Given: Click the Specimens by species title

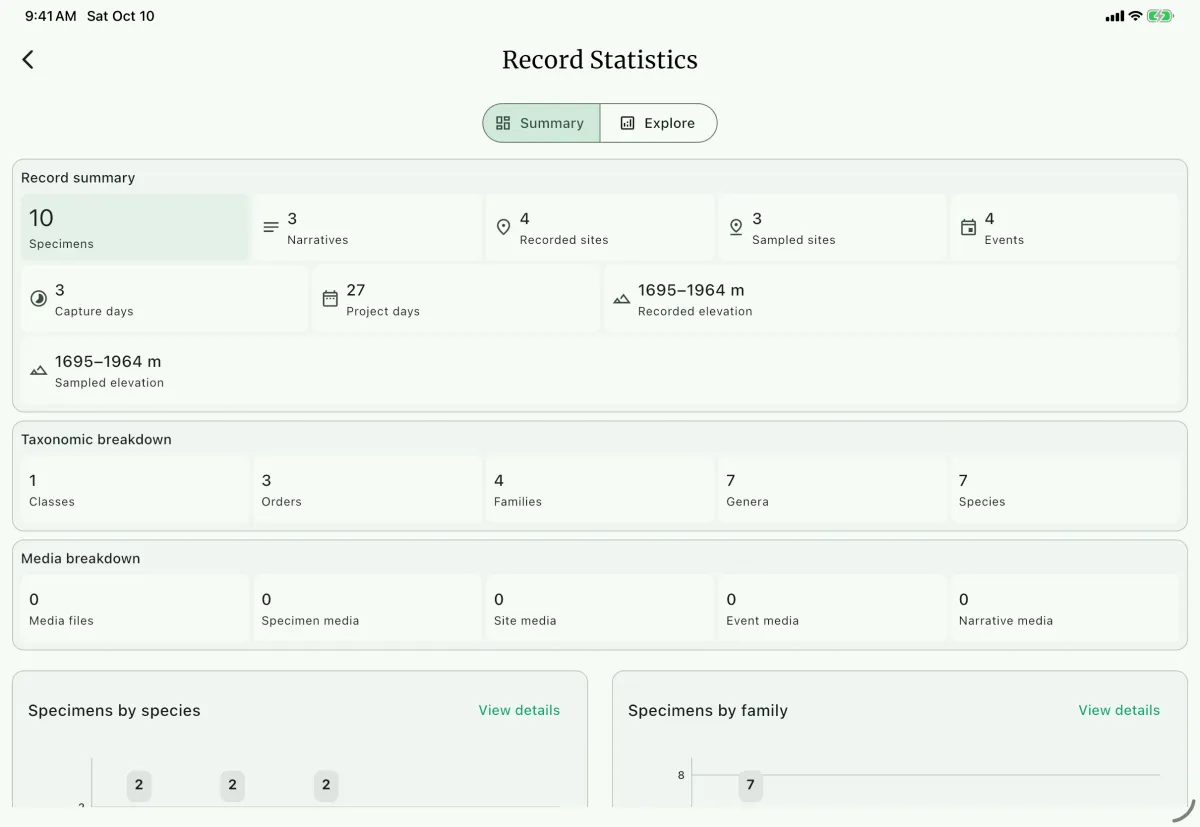Looking at the screenshot, I should coord(114,710).
